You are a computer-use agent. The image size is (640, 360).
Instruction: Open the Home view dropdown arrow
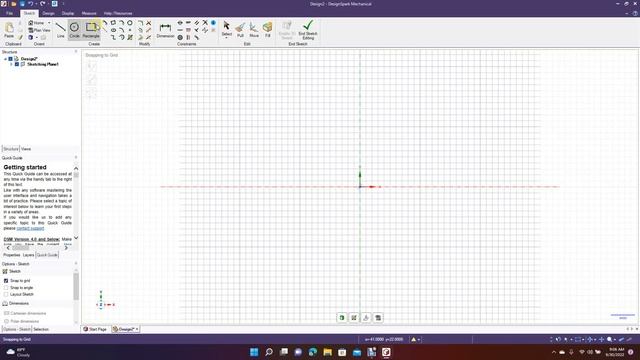point(49,23)
